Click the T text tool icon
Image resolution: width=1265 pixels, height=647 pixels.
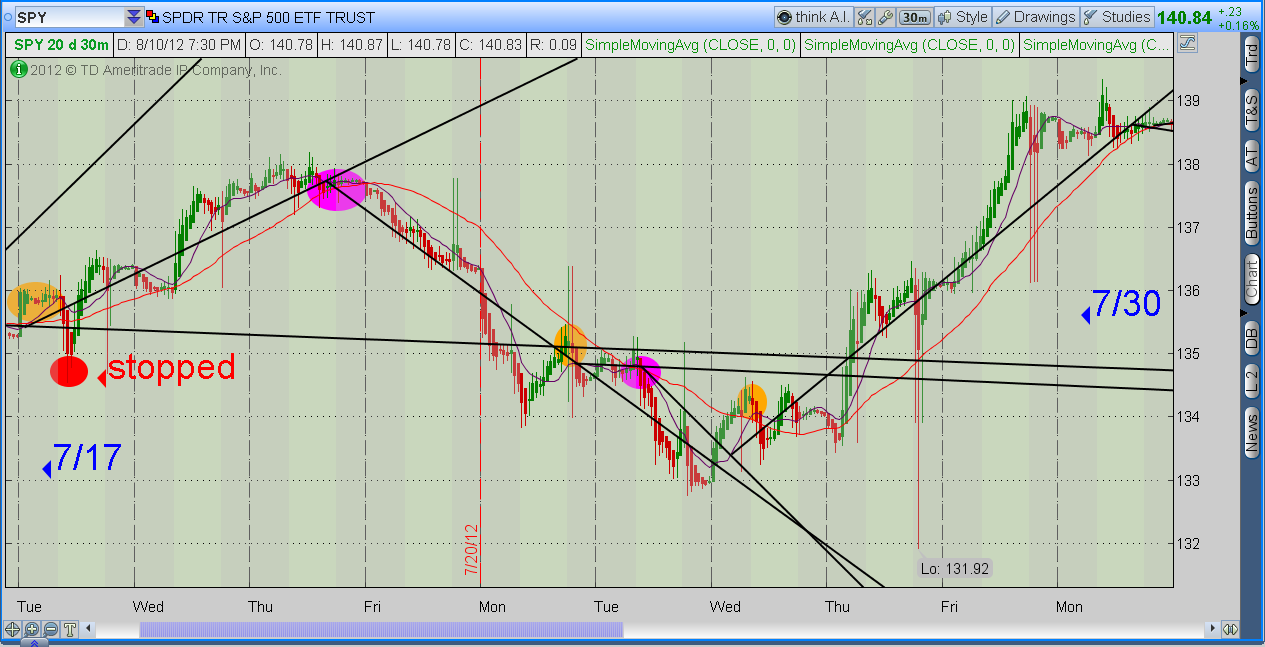70,630
